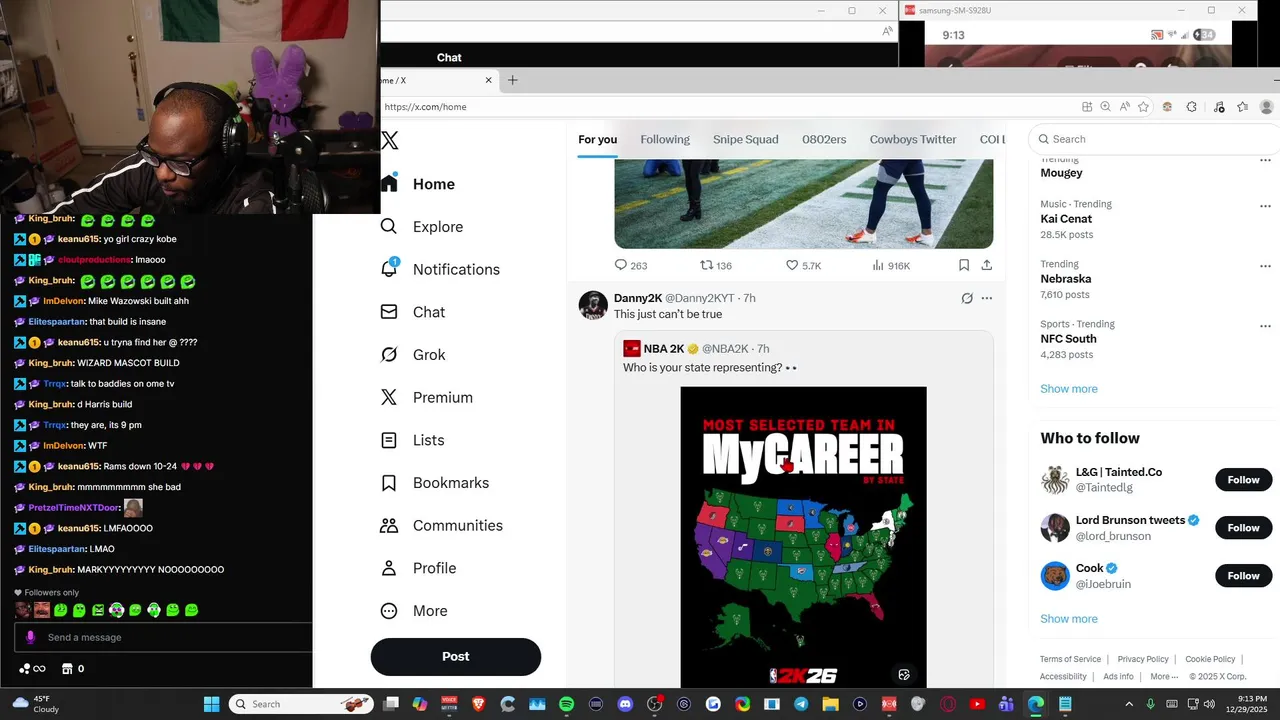The width and height of the screenshot is (1280, 720).
Task: Follow L&G | Tainted.Co
Action: tap(1243, 480)
